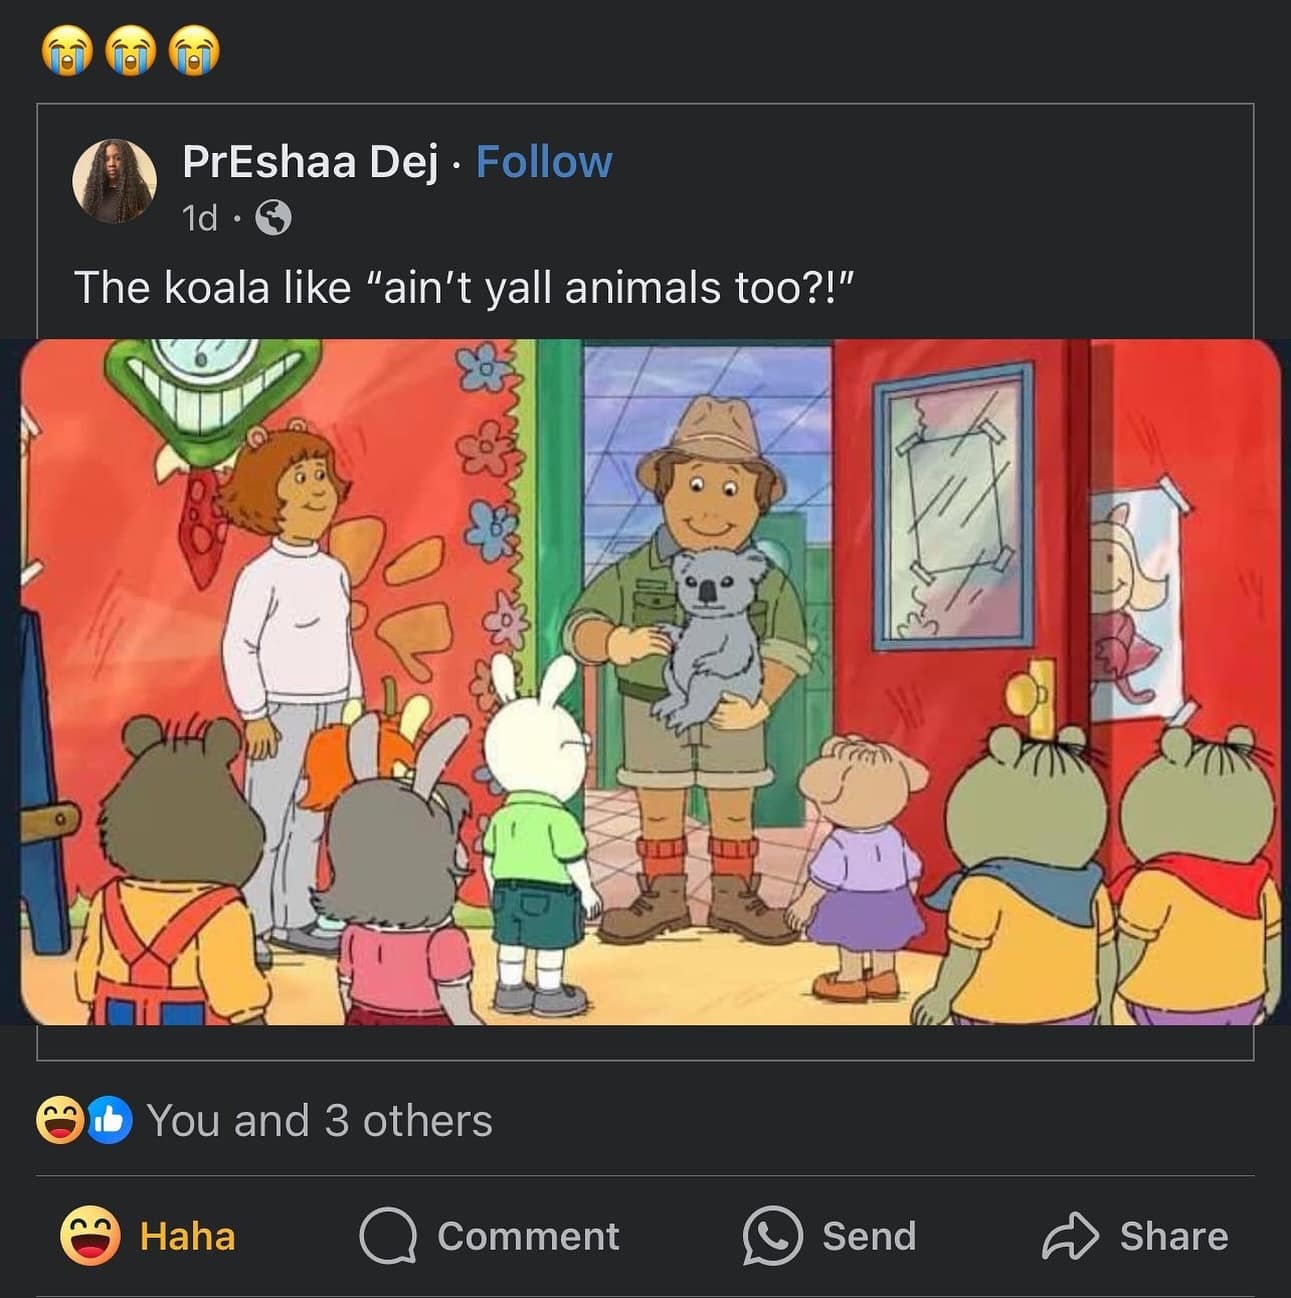This screenshot has width=1291, height=1298.
Task: Click the third crying emoji at top
Action: point(194,52)
